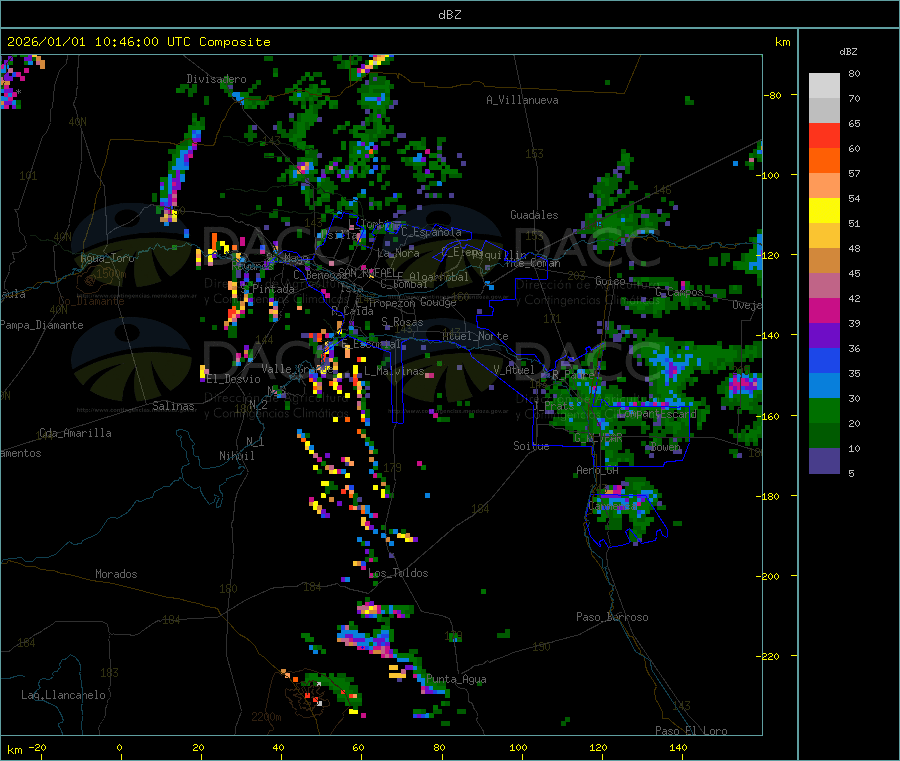Click the 2200m elevation label near the bottom

pyautogui.click(x=266, y=717)
